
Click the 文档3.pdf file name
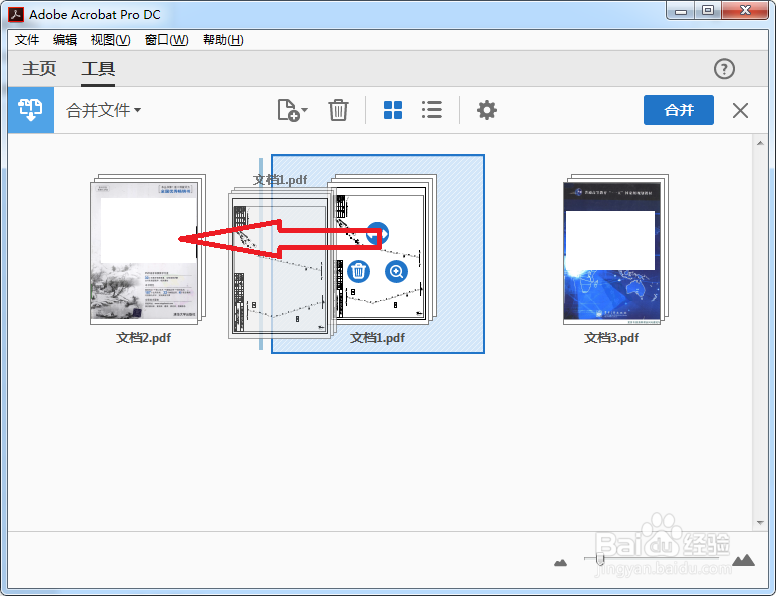pos(612,338)
